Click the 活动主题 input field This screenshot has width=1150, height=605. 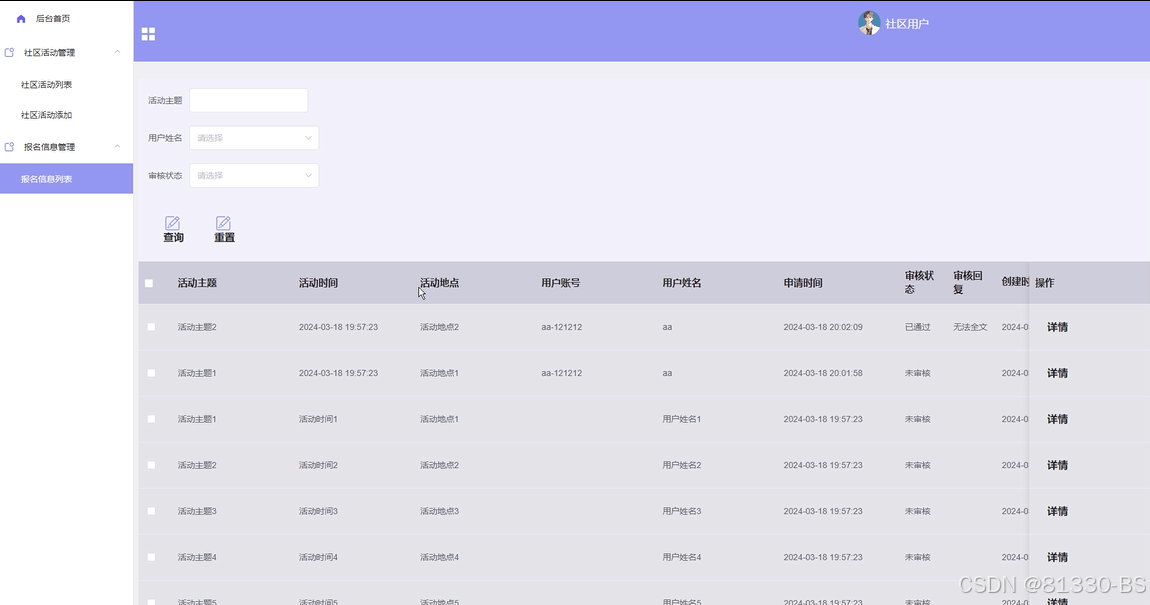pos(249,100)
